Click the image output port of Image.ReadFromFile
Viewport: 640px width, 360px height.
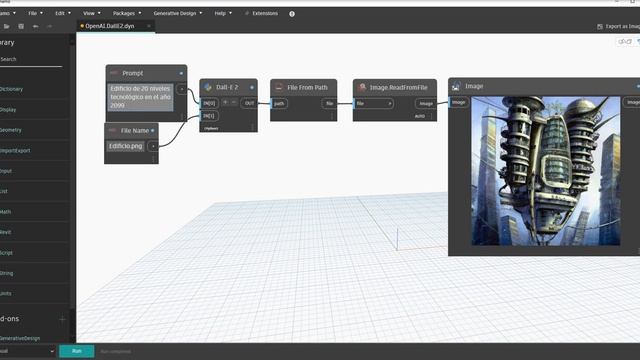426,104
